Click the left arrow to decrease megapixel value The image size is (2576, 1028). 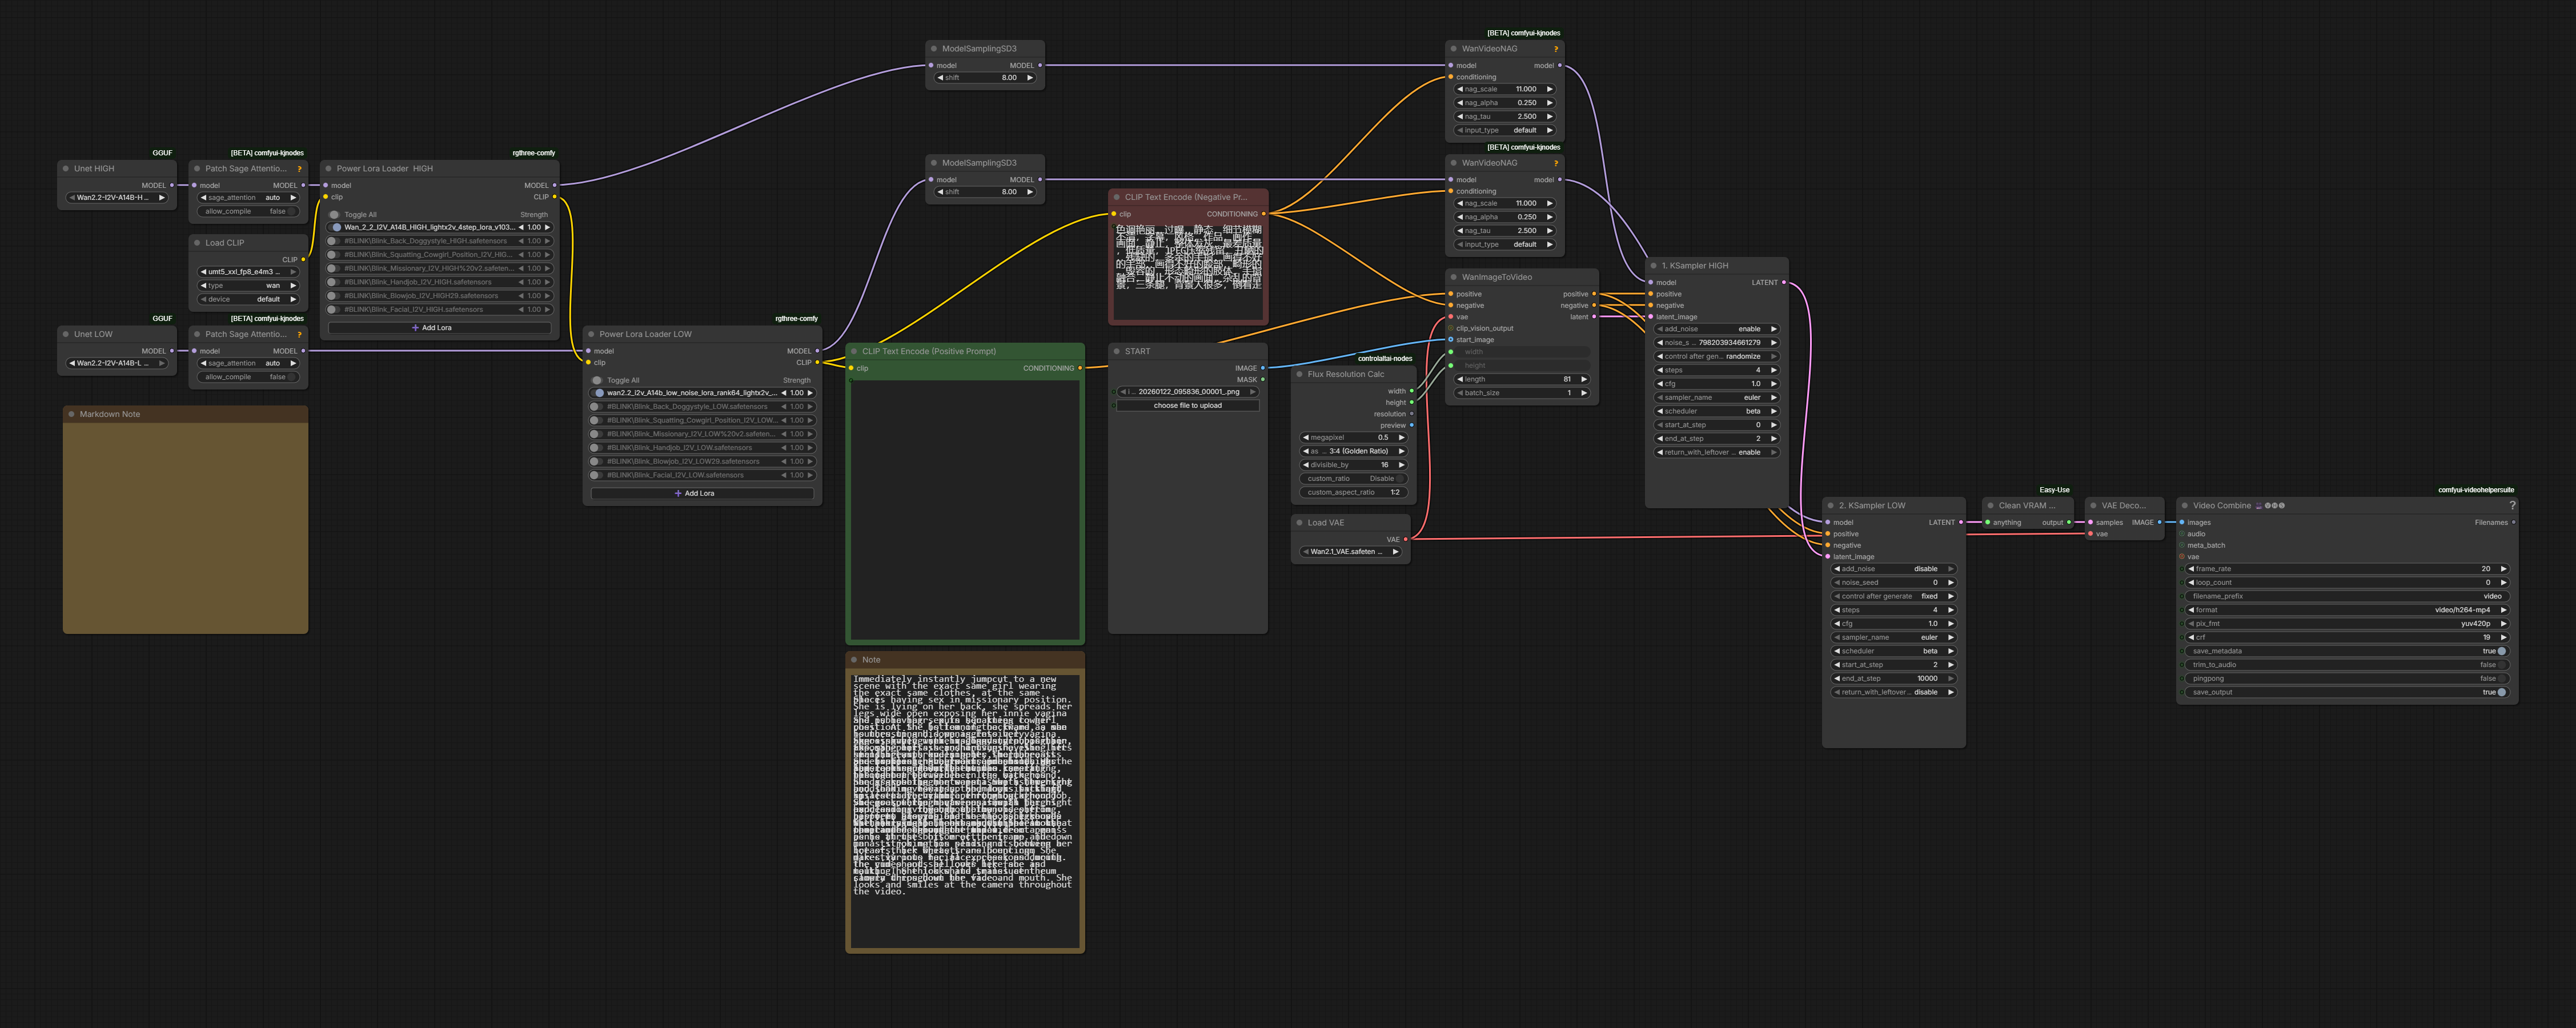1305,437
